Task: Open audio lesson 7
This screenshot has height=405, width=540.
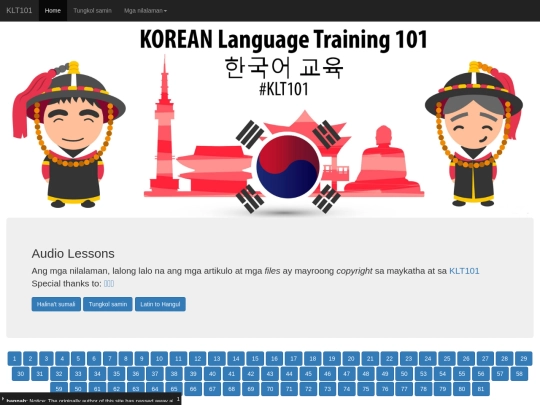Action: point(110,359)
